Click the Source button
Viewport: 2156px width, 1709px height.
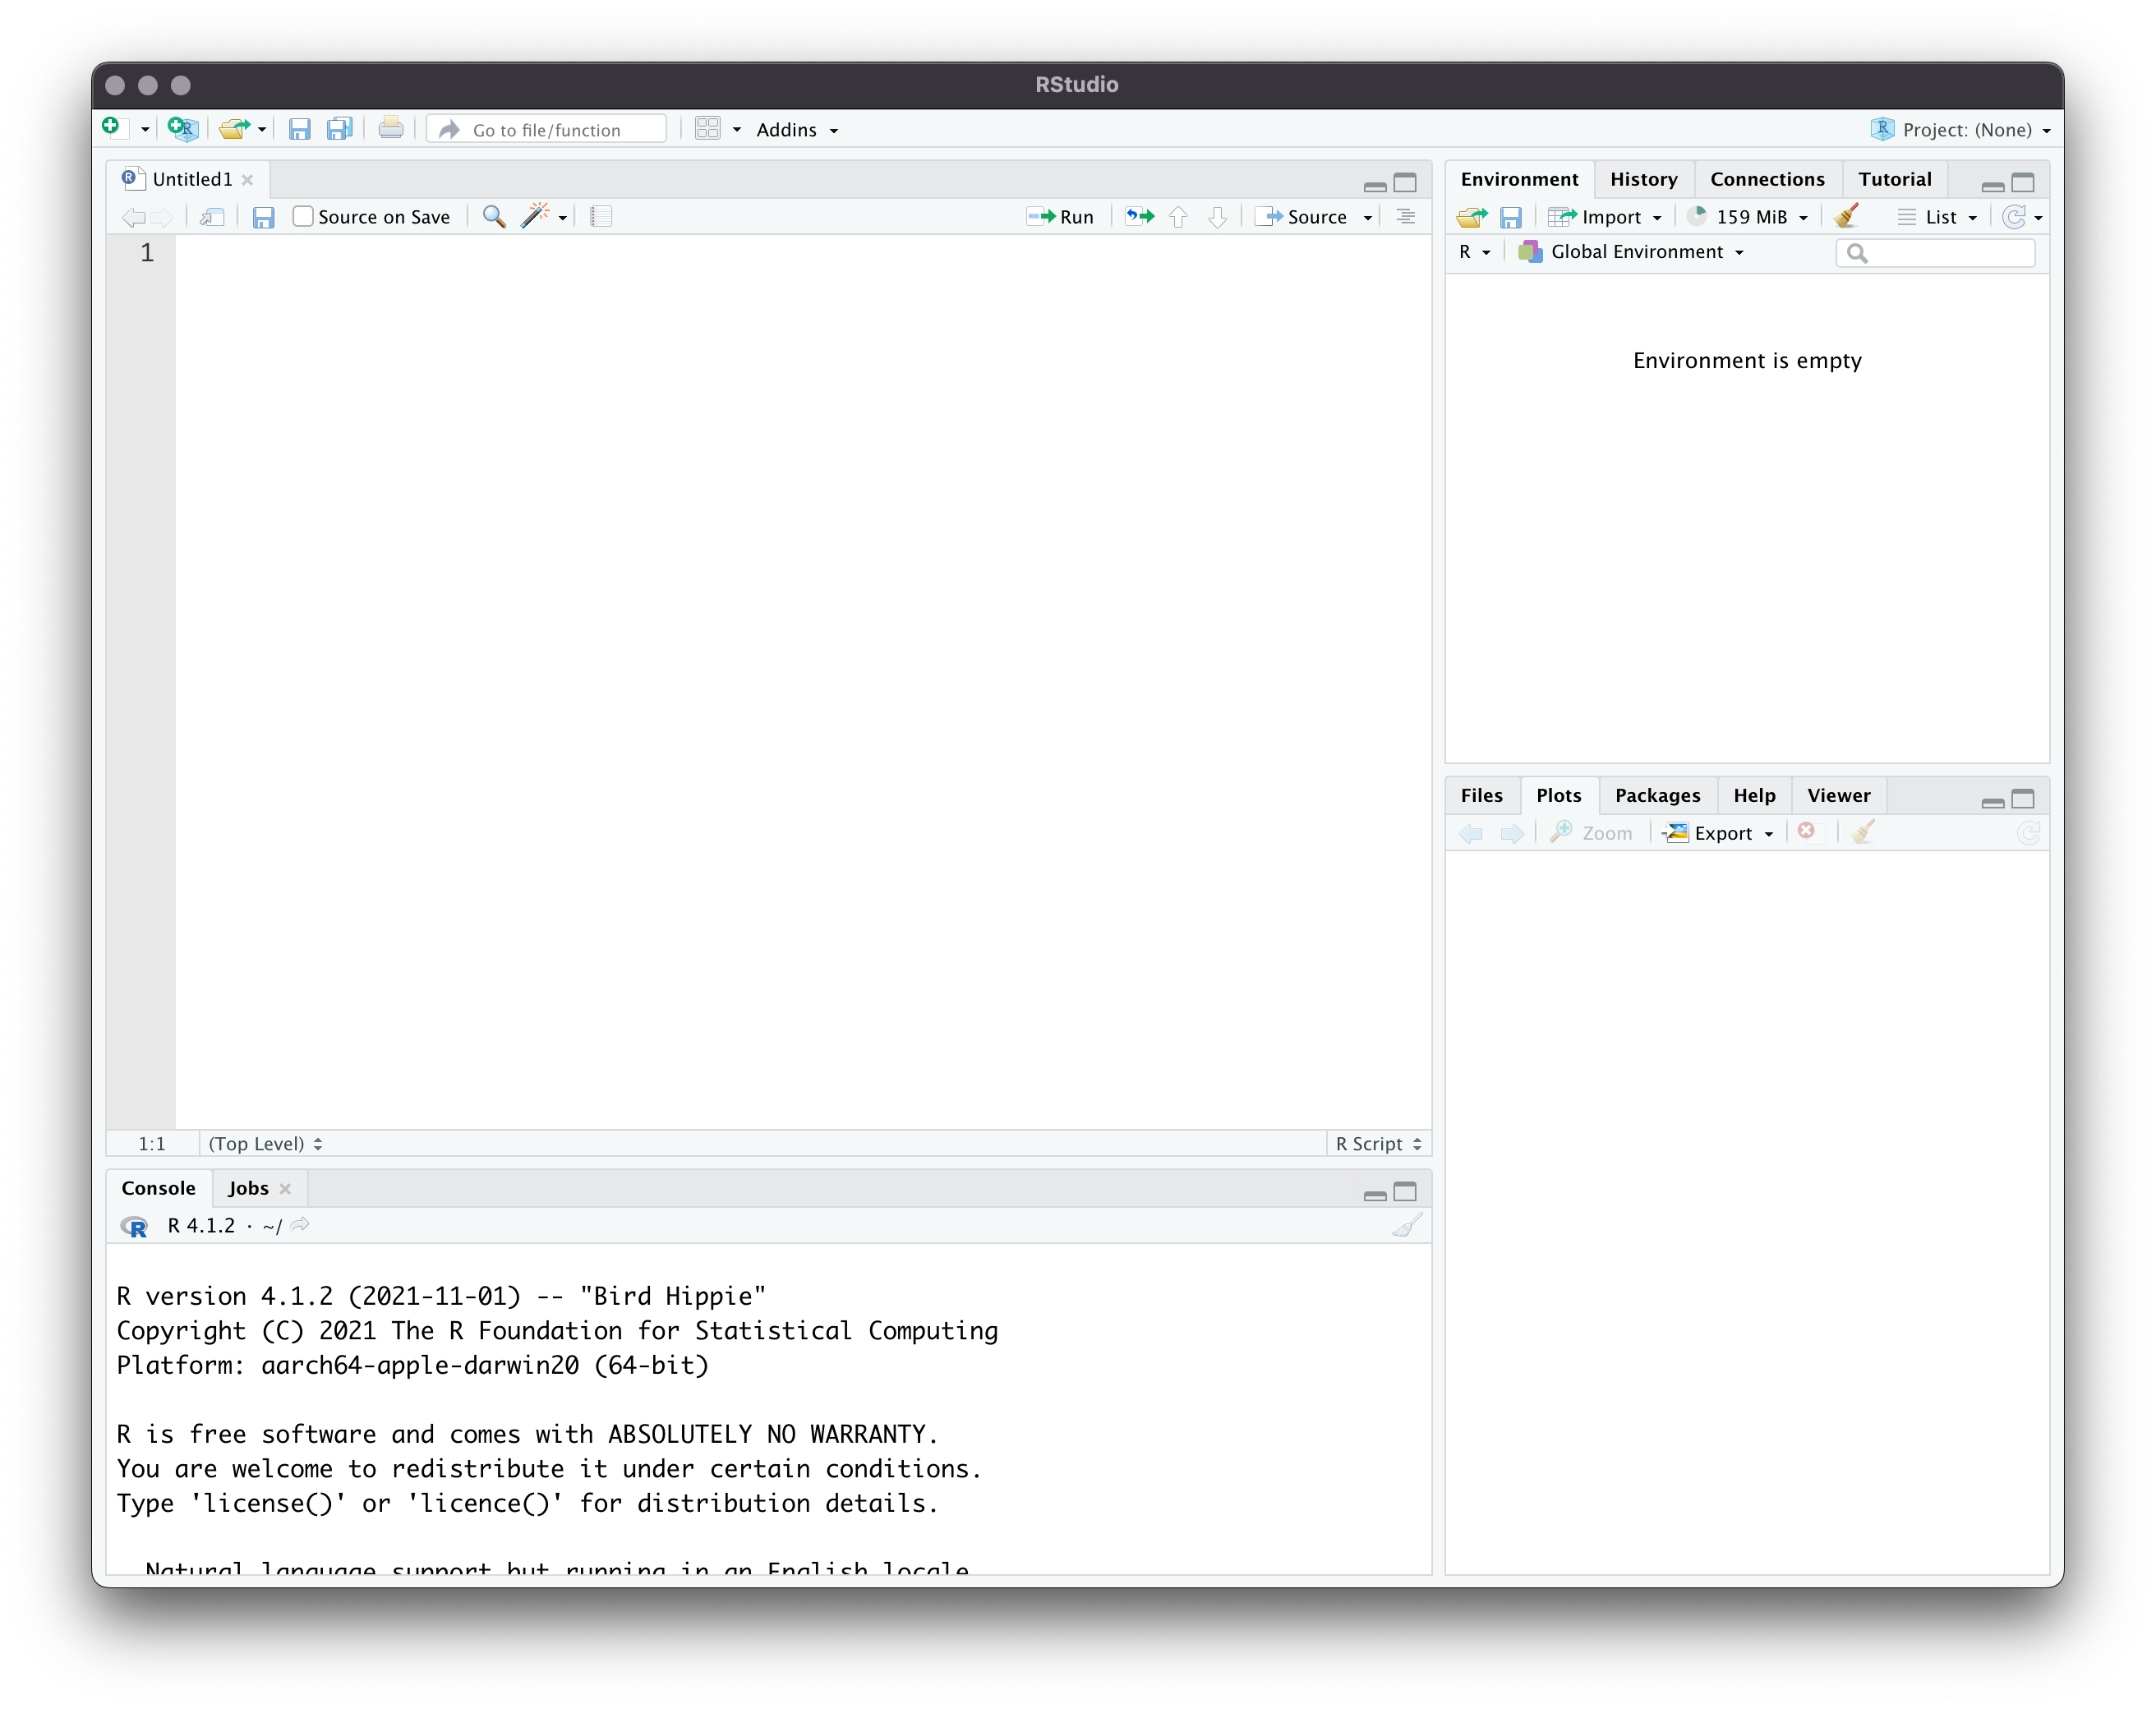click(x=1303, y=217)
